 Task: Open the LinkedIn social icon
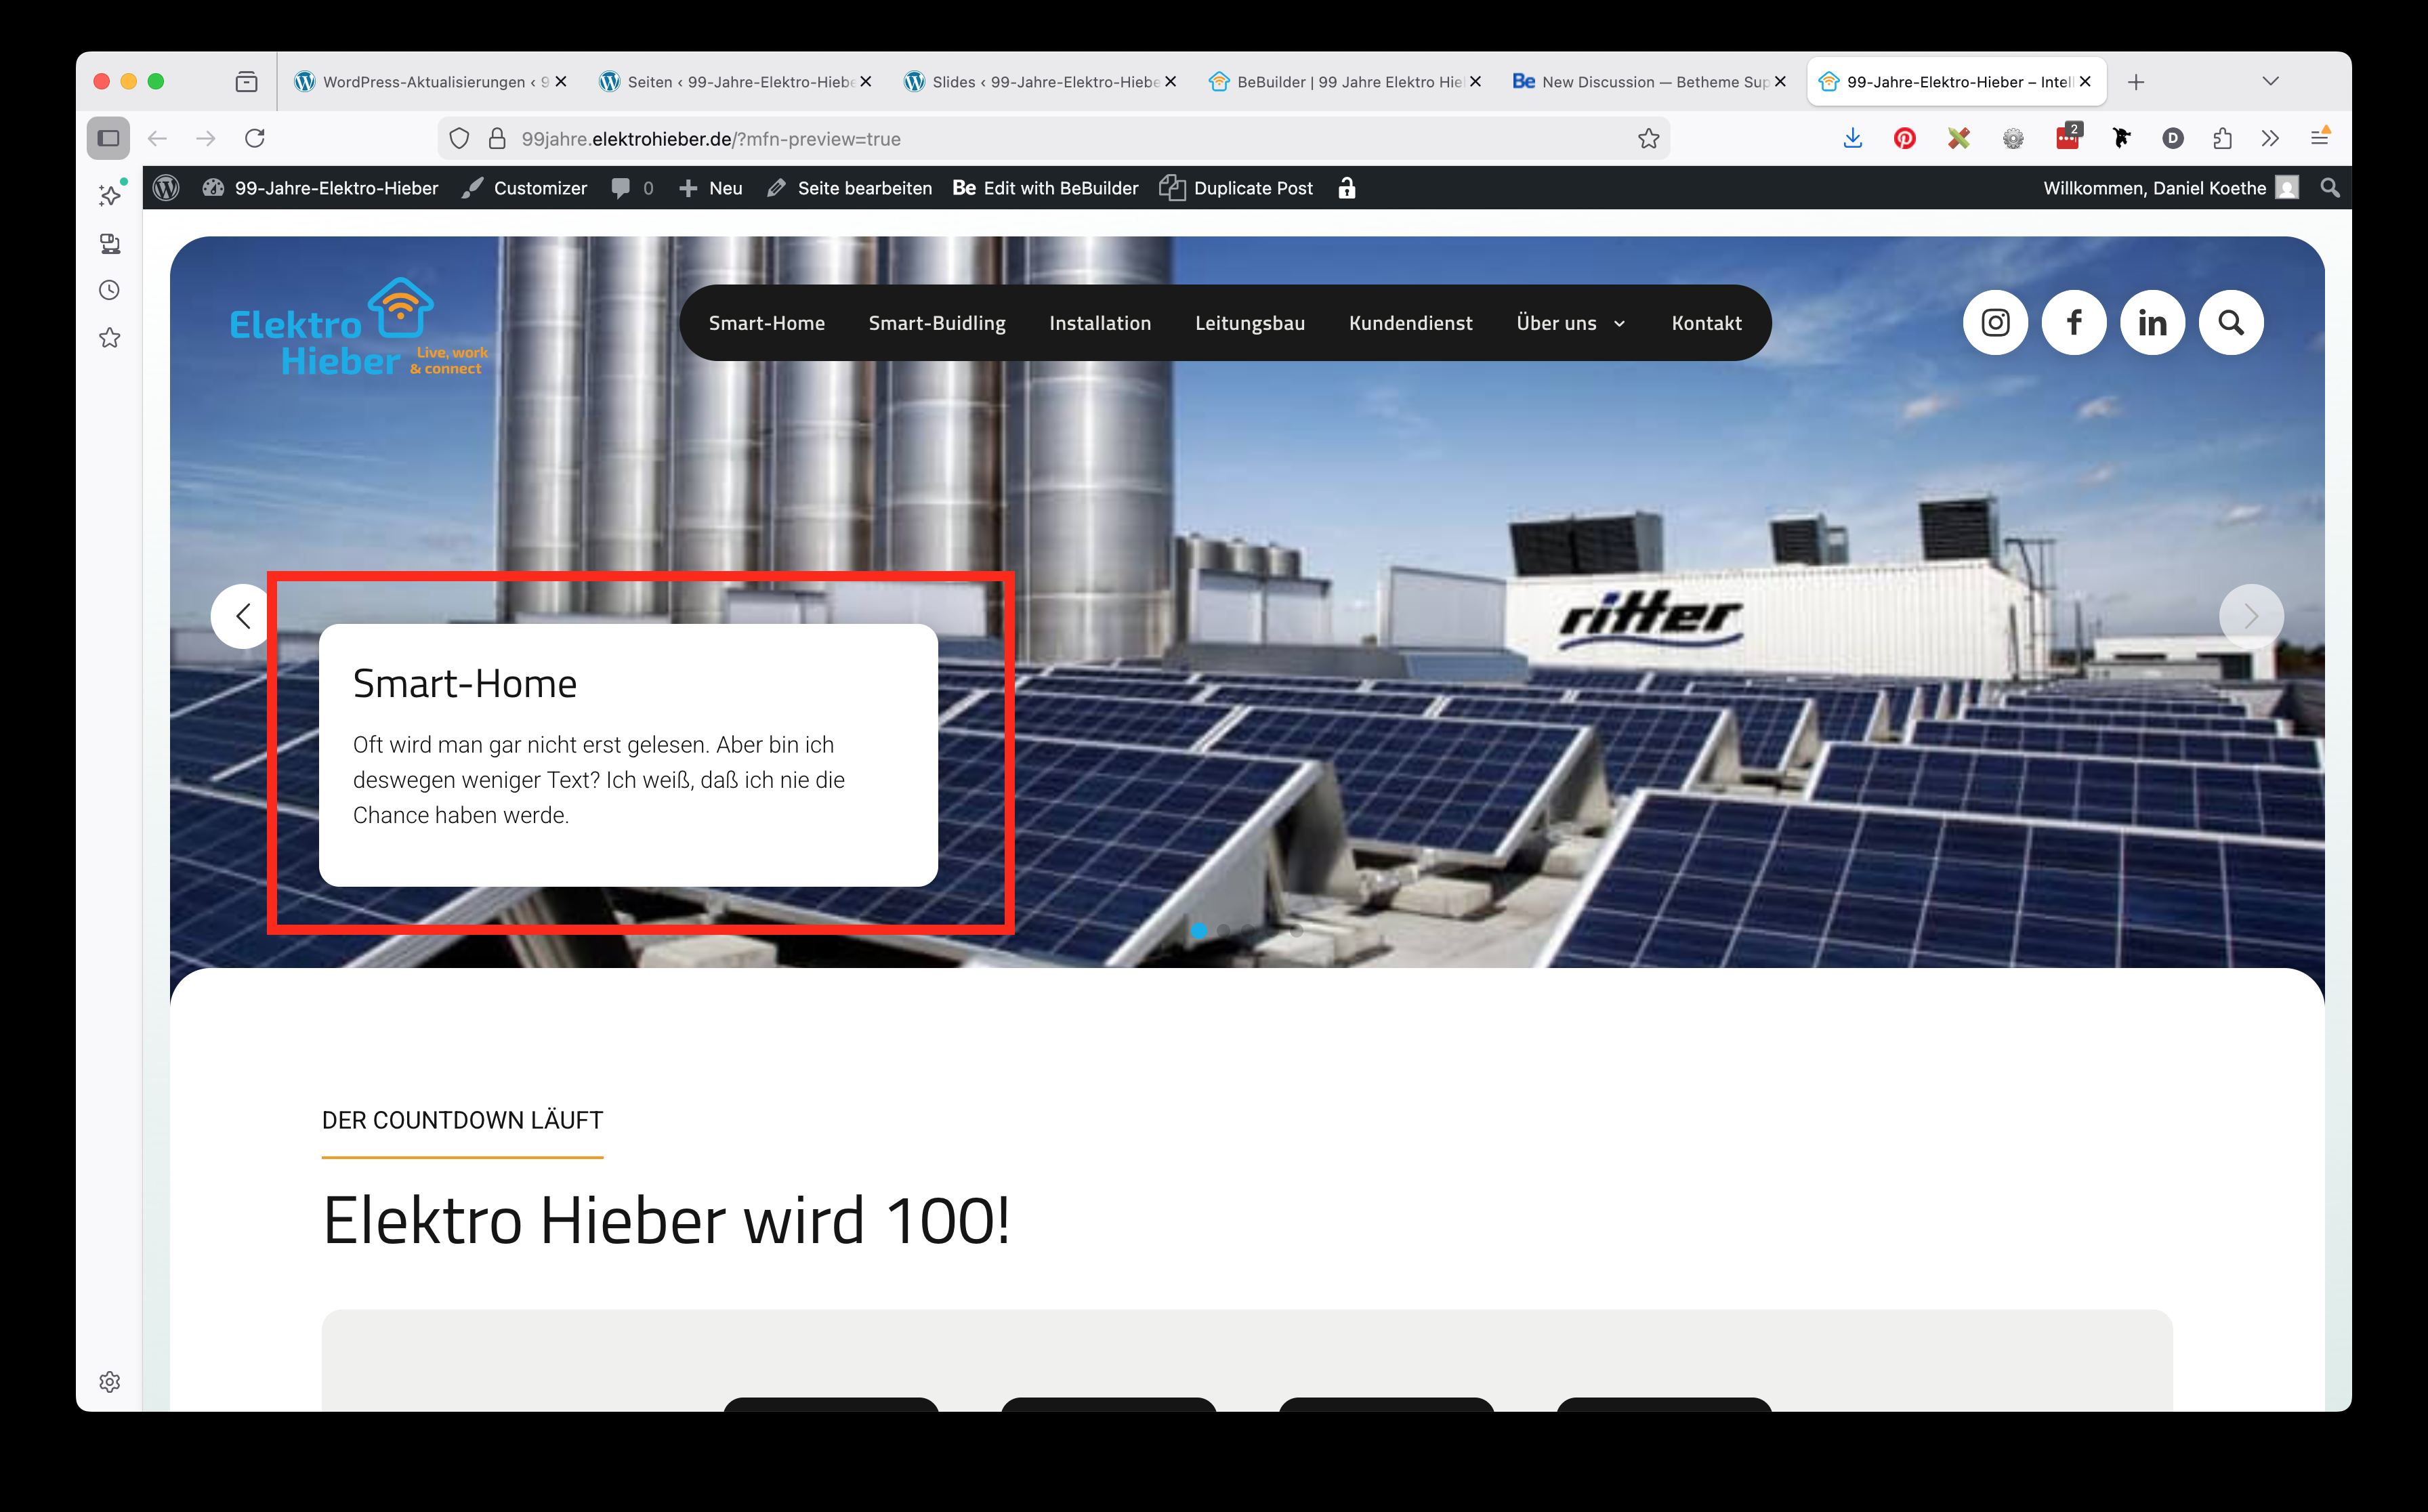[x=2152, y=323]
